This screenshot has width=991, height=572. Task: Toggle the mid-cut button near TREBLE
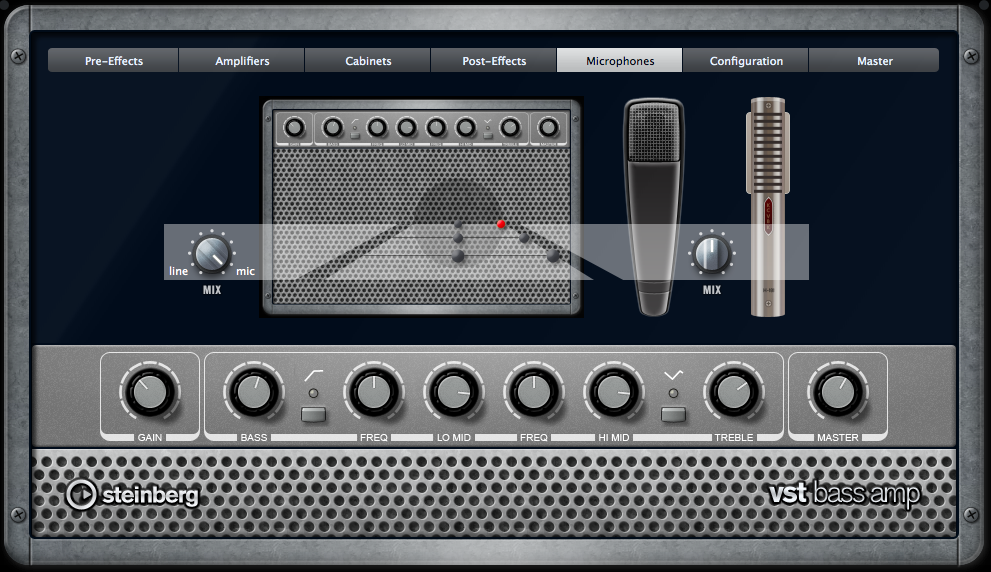(x=673, y=415)
